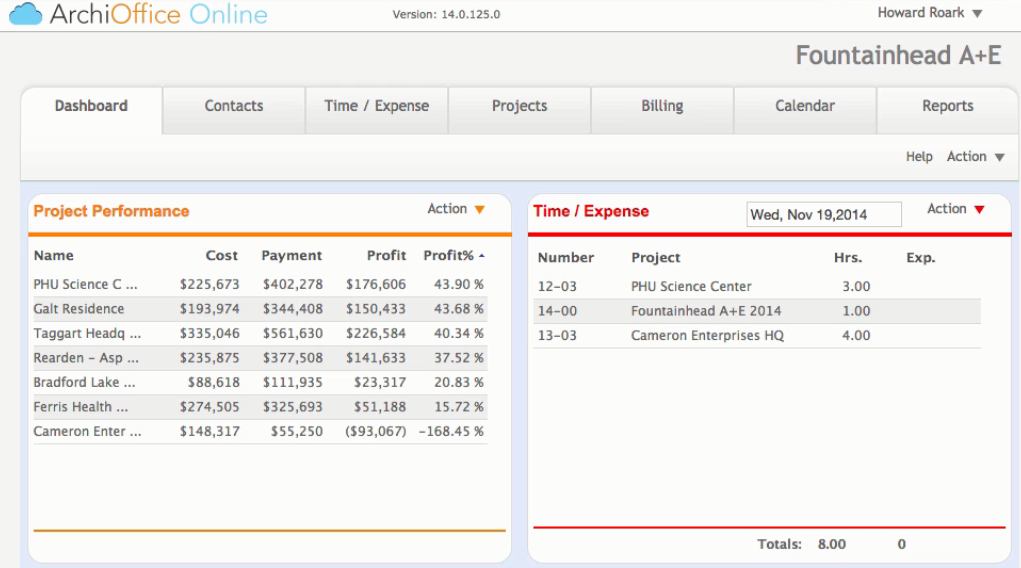Sort by the Profit column header

tap(386, 255)
